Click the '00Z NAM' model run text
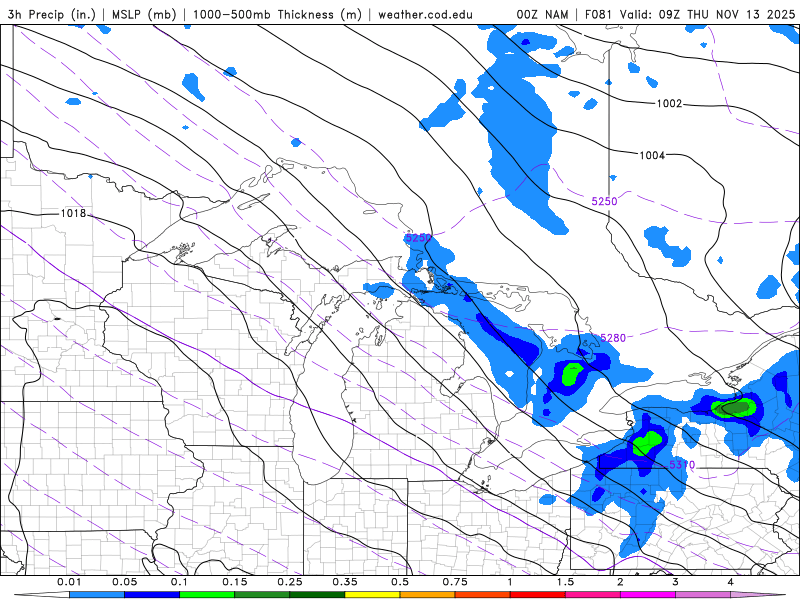Screen dimensions: 800x600 [542, 14]
